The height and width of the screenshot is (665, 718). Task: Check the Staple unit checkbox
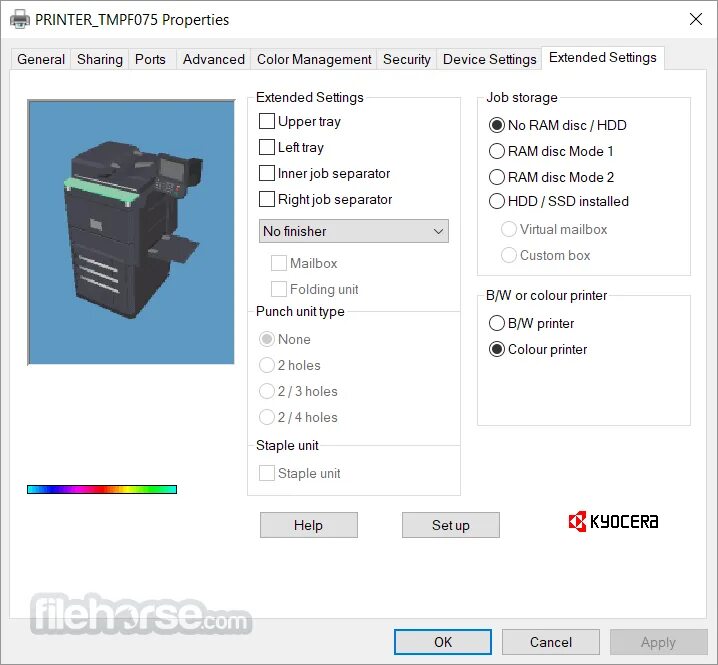(267, 473)
